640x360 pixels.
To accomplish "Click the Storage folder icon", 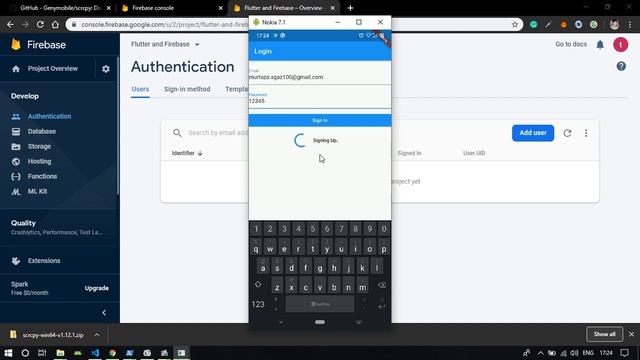I will [x=16, y=147].
